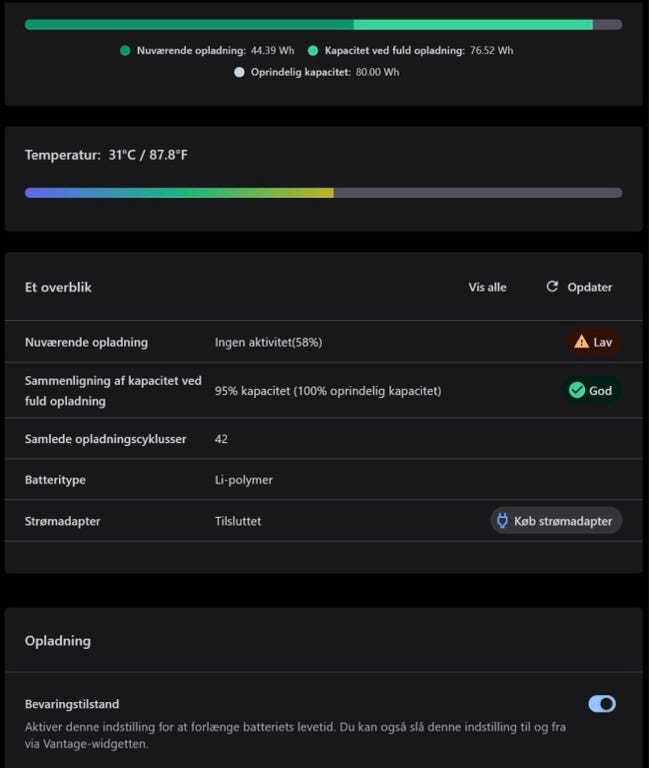This screenshot has width=649, height=768.
Task: Click the Tilsluttet status text
Action: point(238,521)
